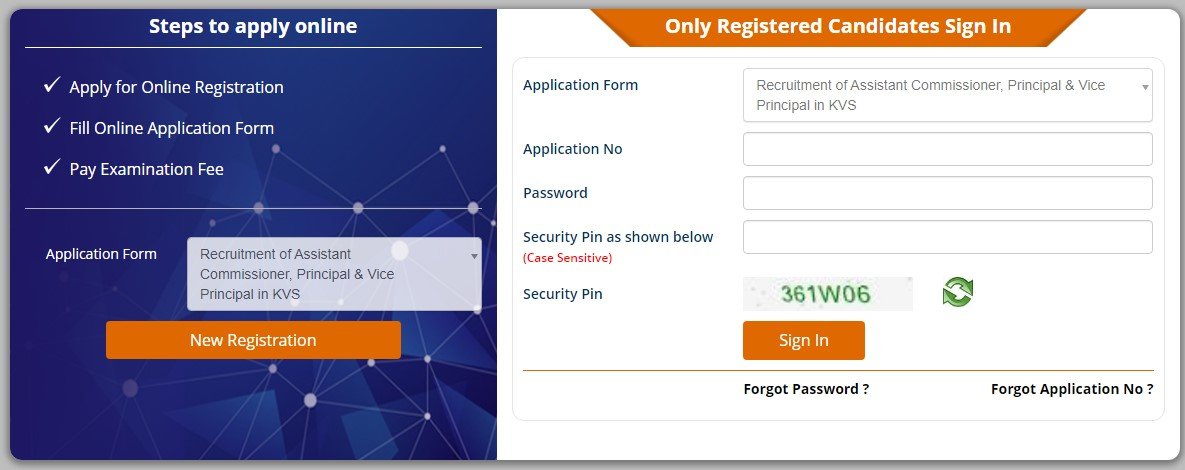Image resolution: width=1185 pixels, height=470 pixels.
Task: Select Recruitment dropdown in sign-in form
Action: pos(948,95)
